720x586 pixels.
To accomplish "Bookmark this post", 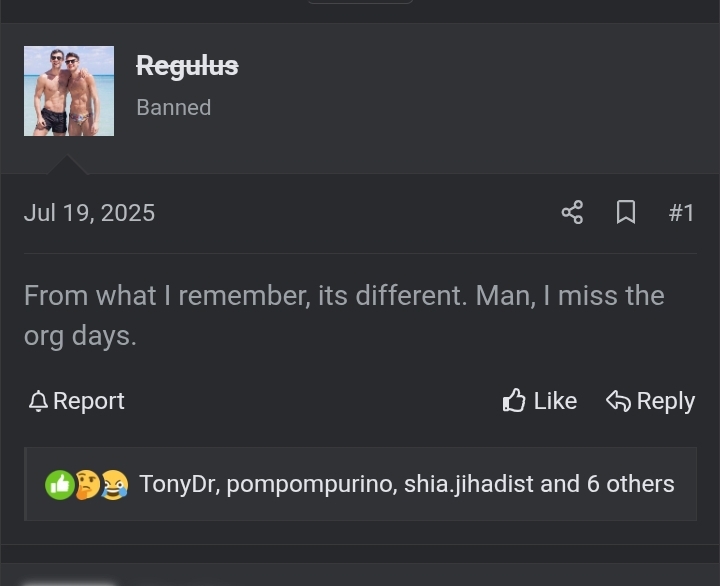I will [626, 213].
